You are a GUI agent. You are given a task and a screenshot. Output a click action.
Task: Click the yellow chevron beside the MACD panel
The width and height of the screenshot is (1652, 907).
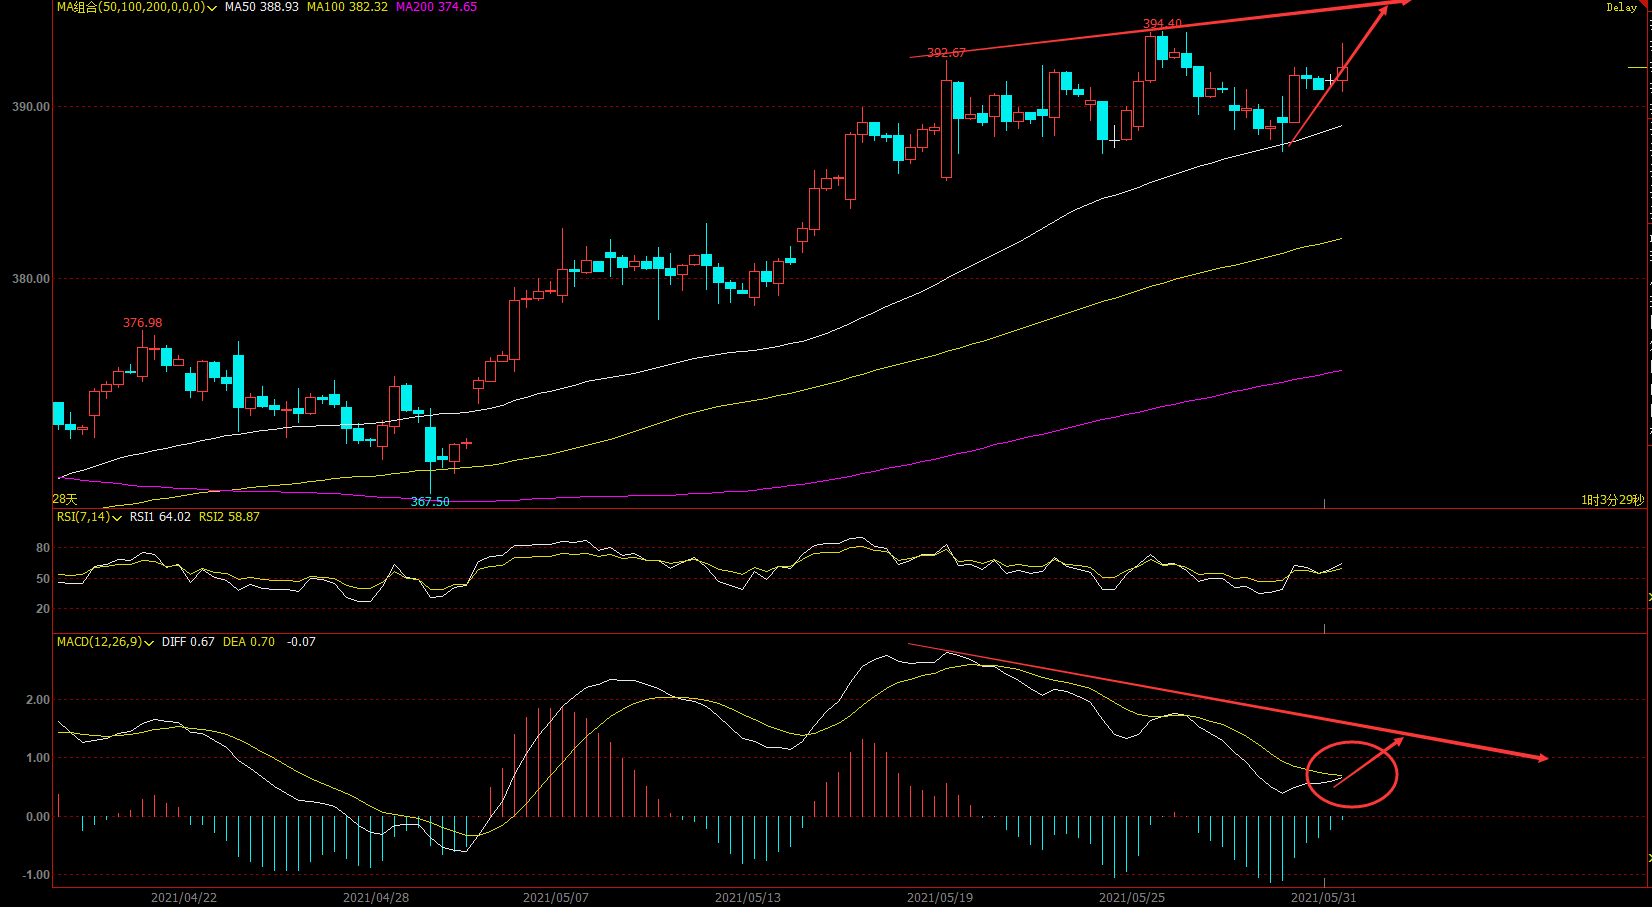tap(1649, 859)
